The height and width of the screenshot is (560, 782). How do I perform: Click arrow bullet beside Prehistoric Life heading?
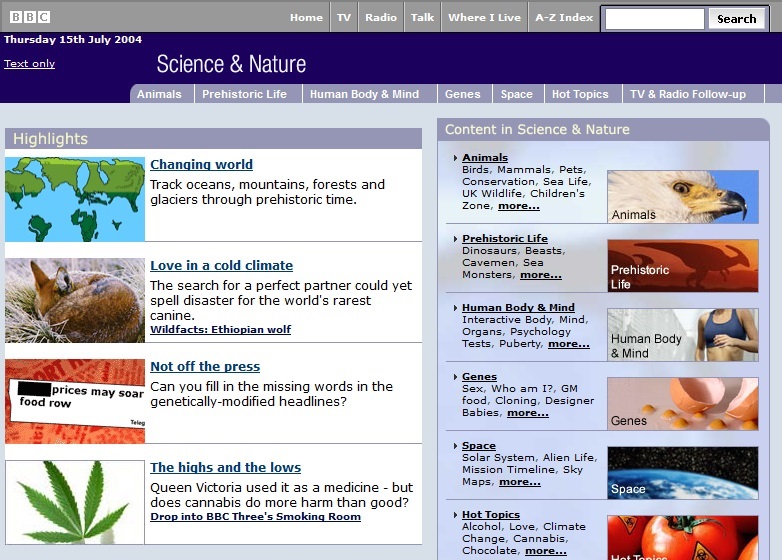455,239
